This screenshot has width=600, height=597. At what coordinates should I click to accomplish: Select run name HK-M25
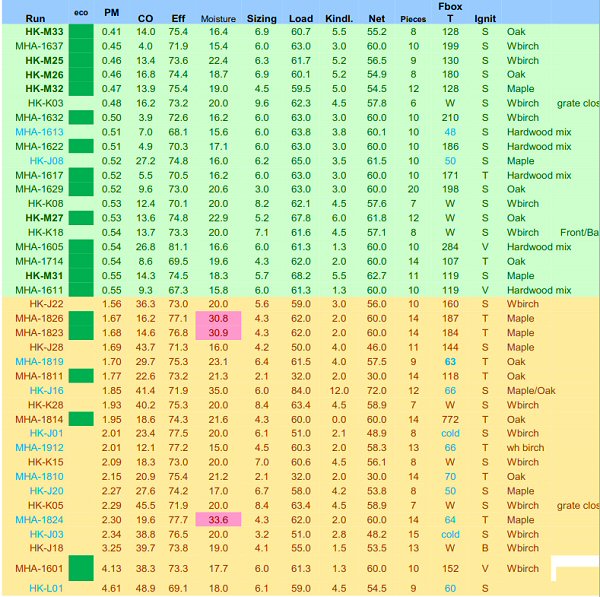click(44, 60)
